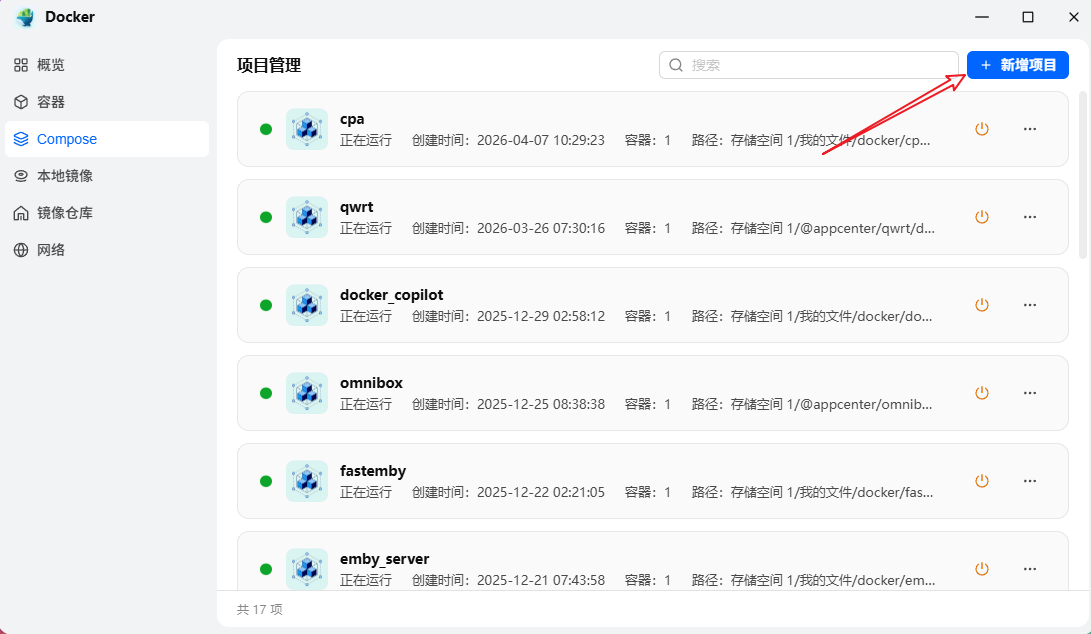Screen dimensions: 1091x634
Task: Focus the 搜索 search field
Action: tap(809, 65)
